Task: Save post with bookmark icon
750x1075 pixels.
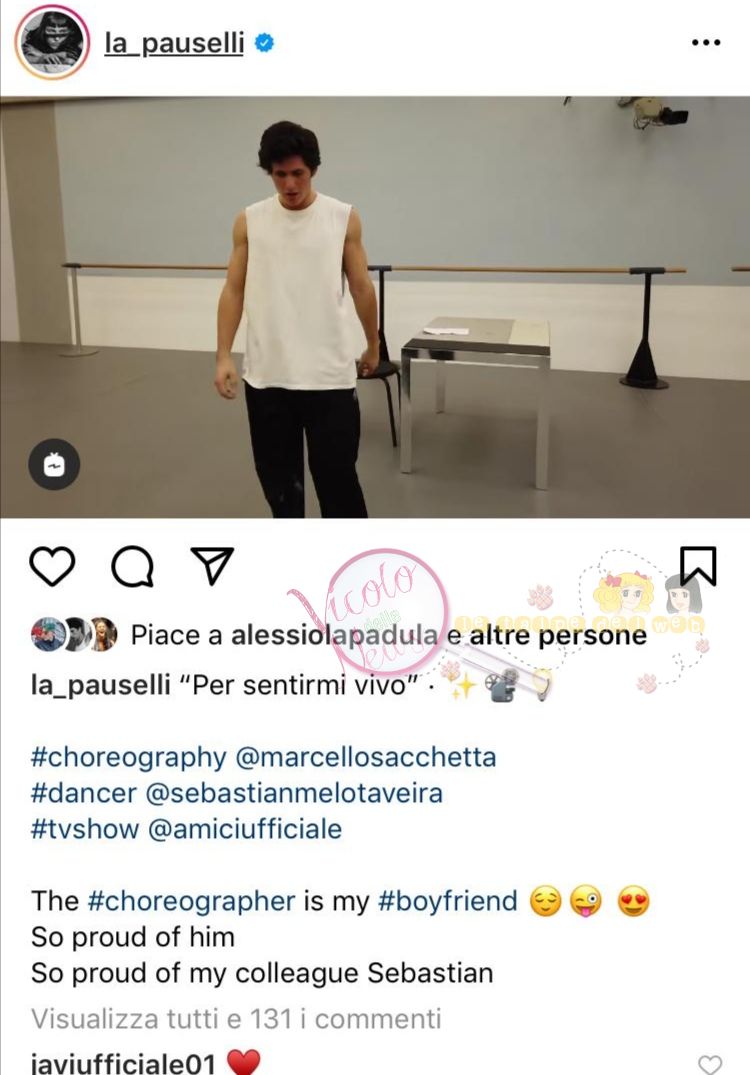Action: tap(698, 566)
